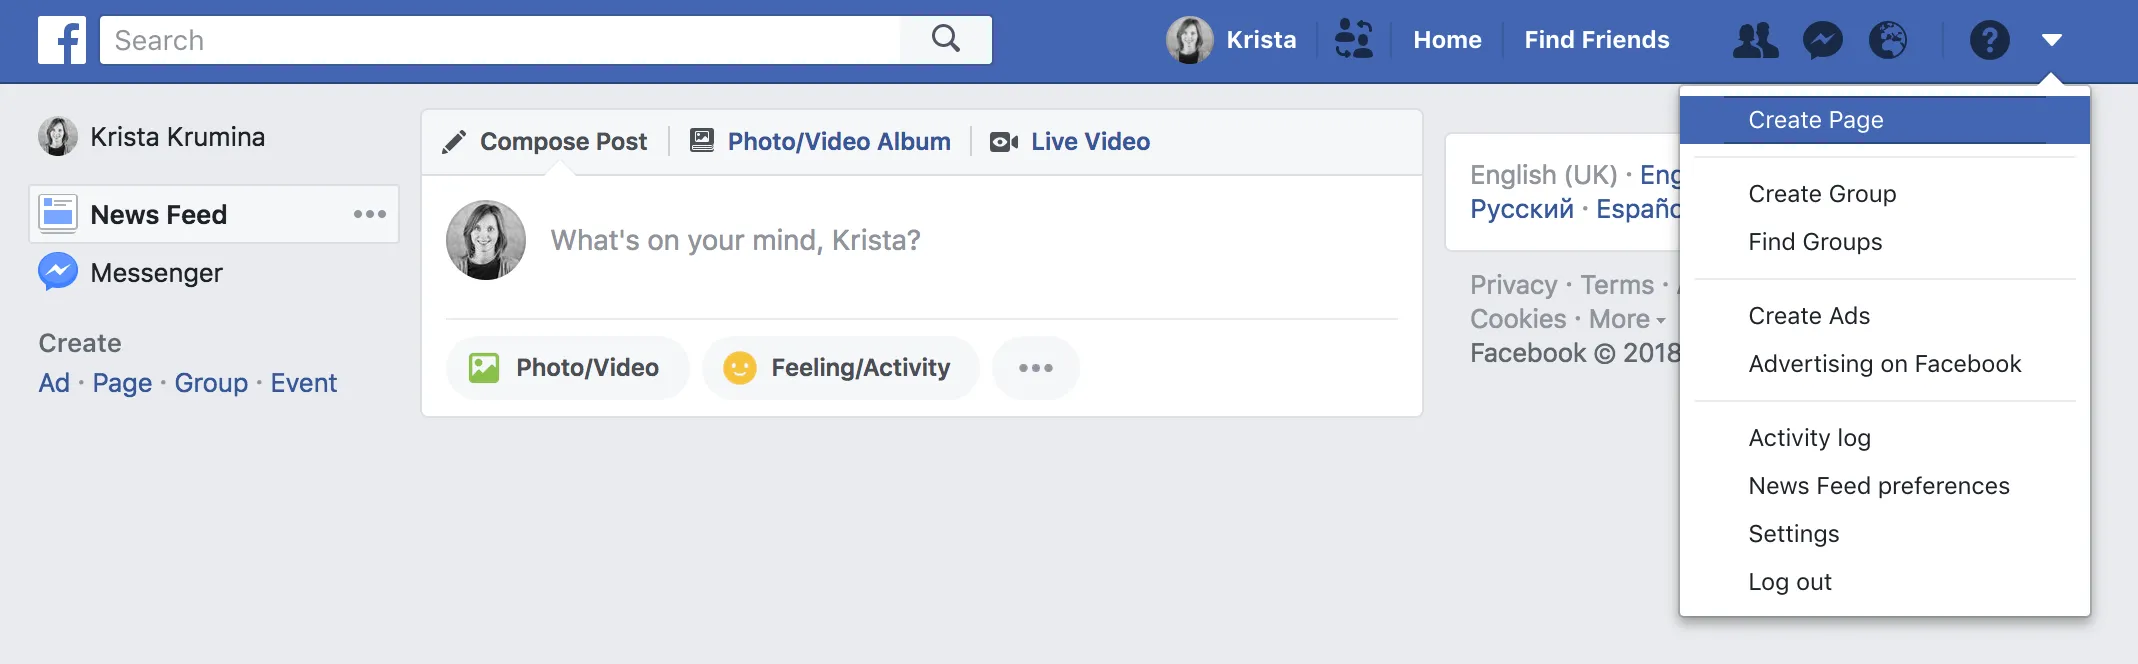
Task: Expand the More footer links dropdown
Action: (x=1627, y=319)
